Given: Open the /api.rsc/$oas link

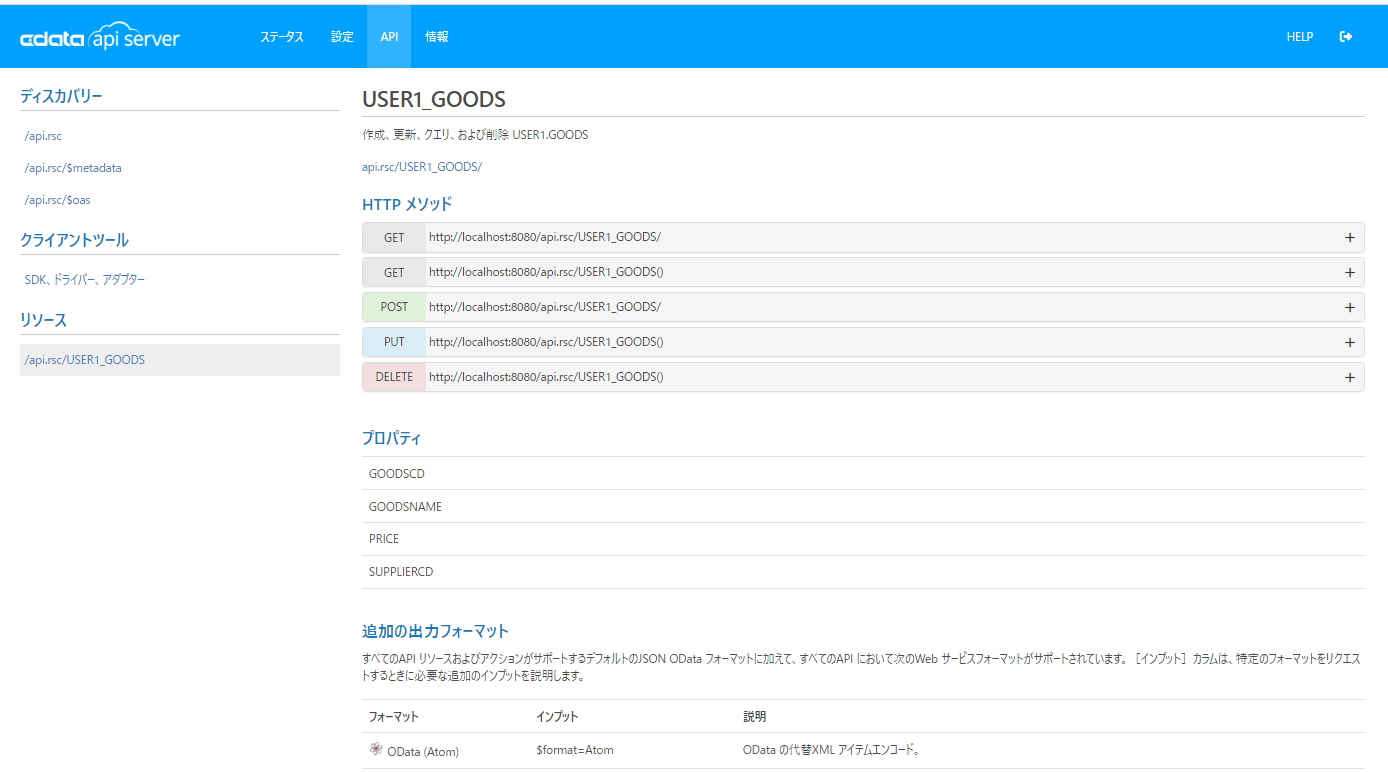Looking at the screenshot, I should 57,200.
